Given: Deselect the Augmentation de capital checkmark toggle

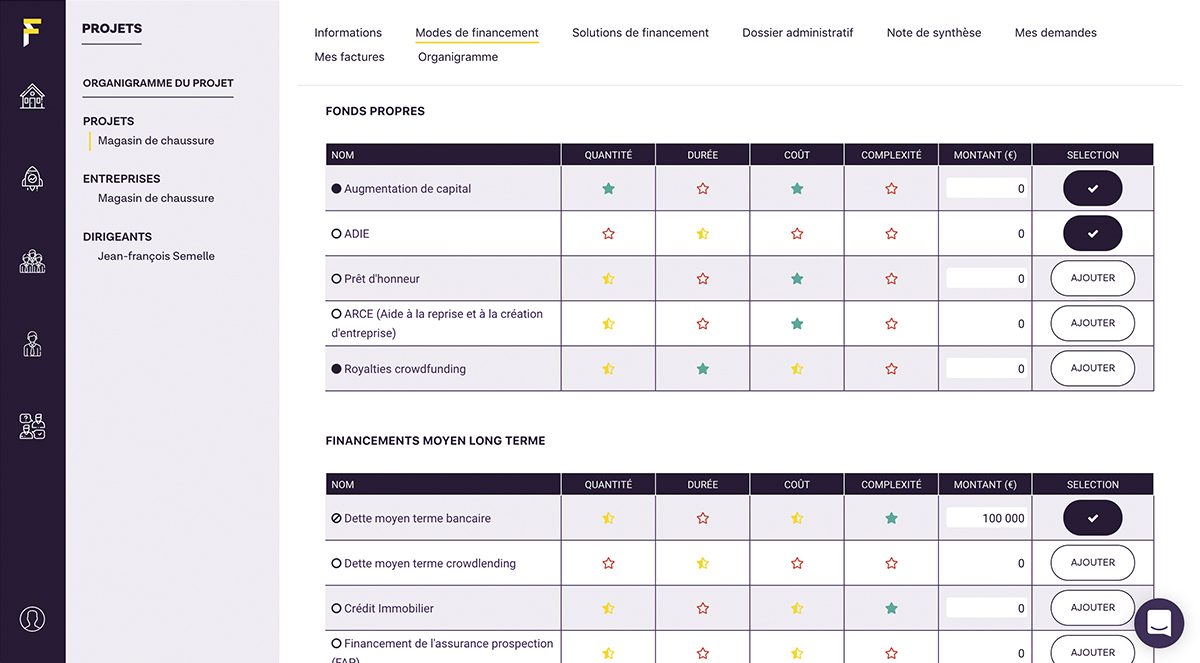Looking at the screenshot, I should (1092, 188).
